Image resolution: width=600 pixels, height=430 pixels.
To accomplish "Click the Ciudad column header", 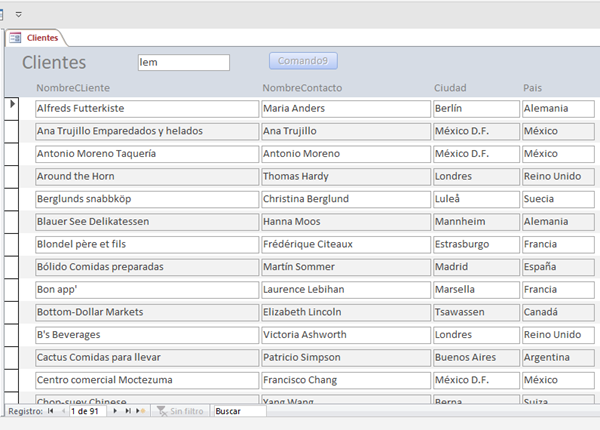I will tap(450, 88).
